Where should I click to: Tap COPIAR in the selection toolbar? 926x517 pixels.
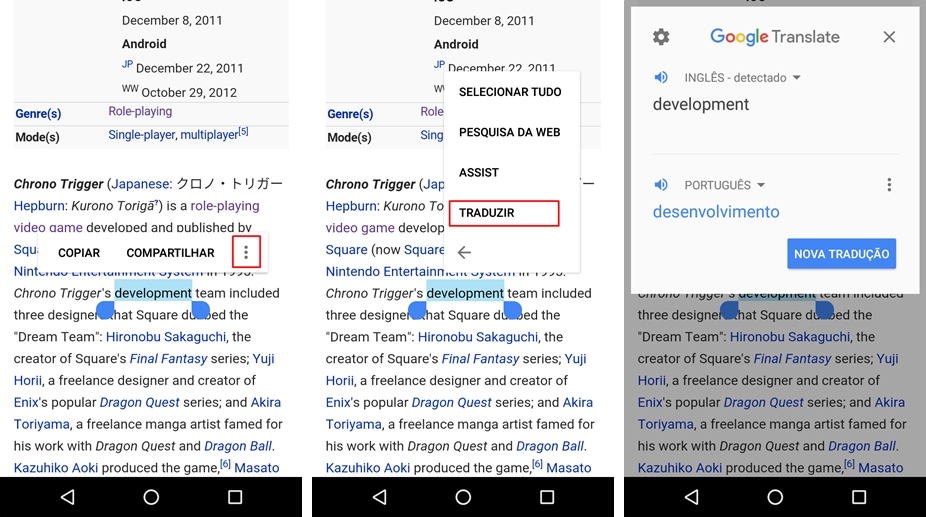click(79, 253)
